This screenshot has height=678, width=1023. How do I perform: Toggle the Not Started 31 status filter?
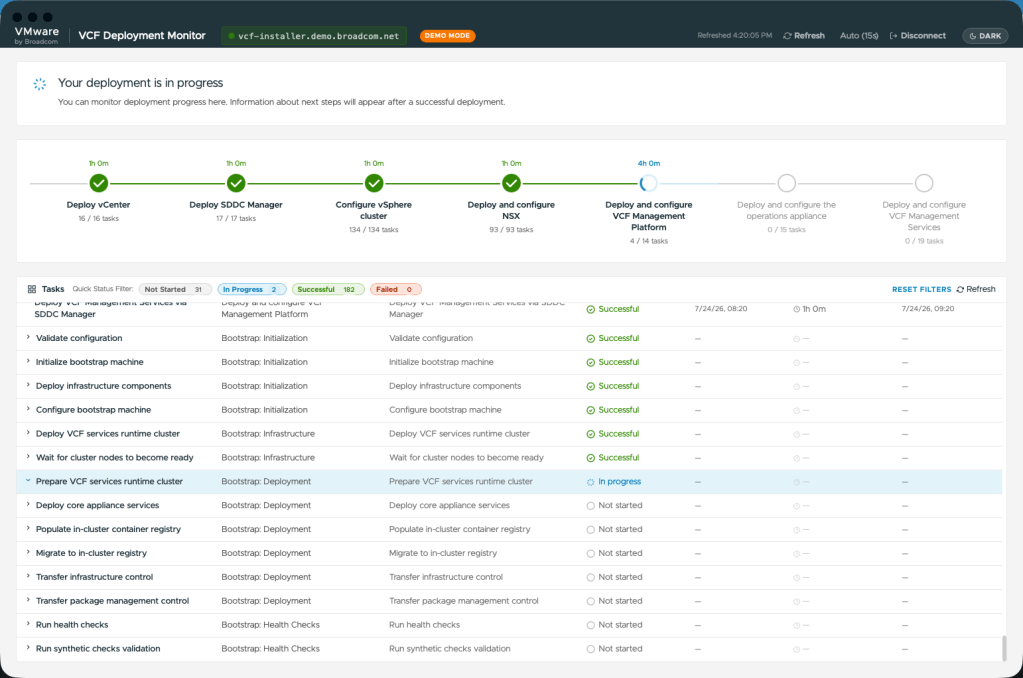pyautogui.click(x=175, y=289)
